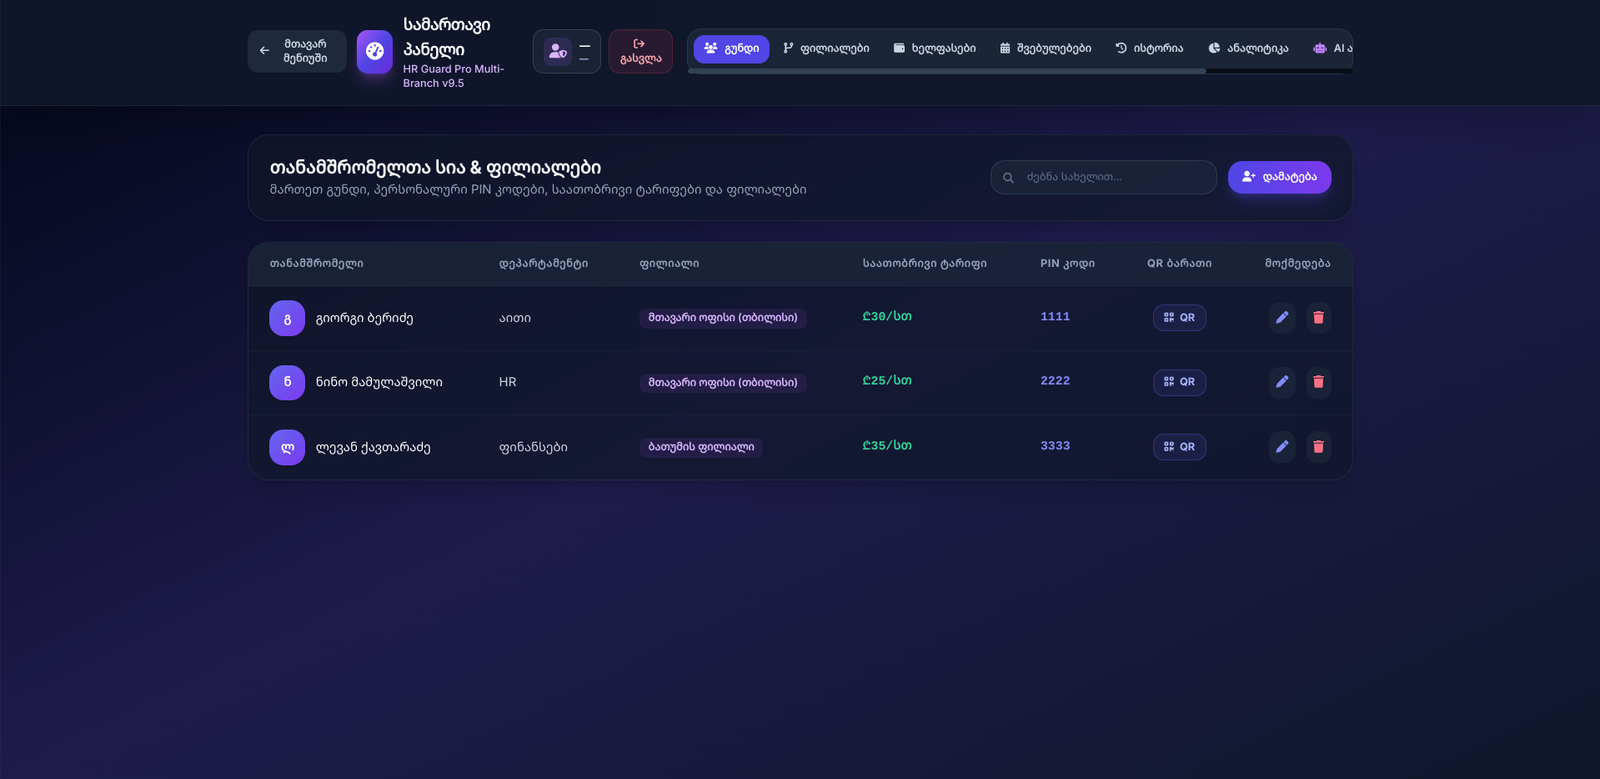Delete ლევან ქავთარაძე using the trash icon
Image resolution: width=1600 pixels, height=779 pixels.
click(x=1318, y=447)
